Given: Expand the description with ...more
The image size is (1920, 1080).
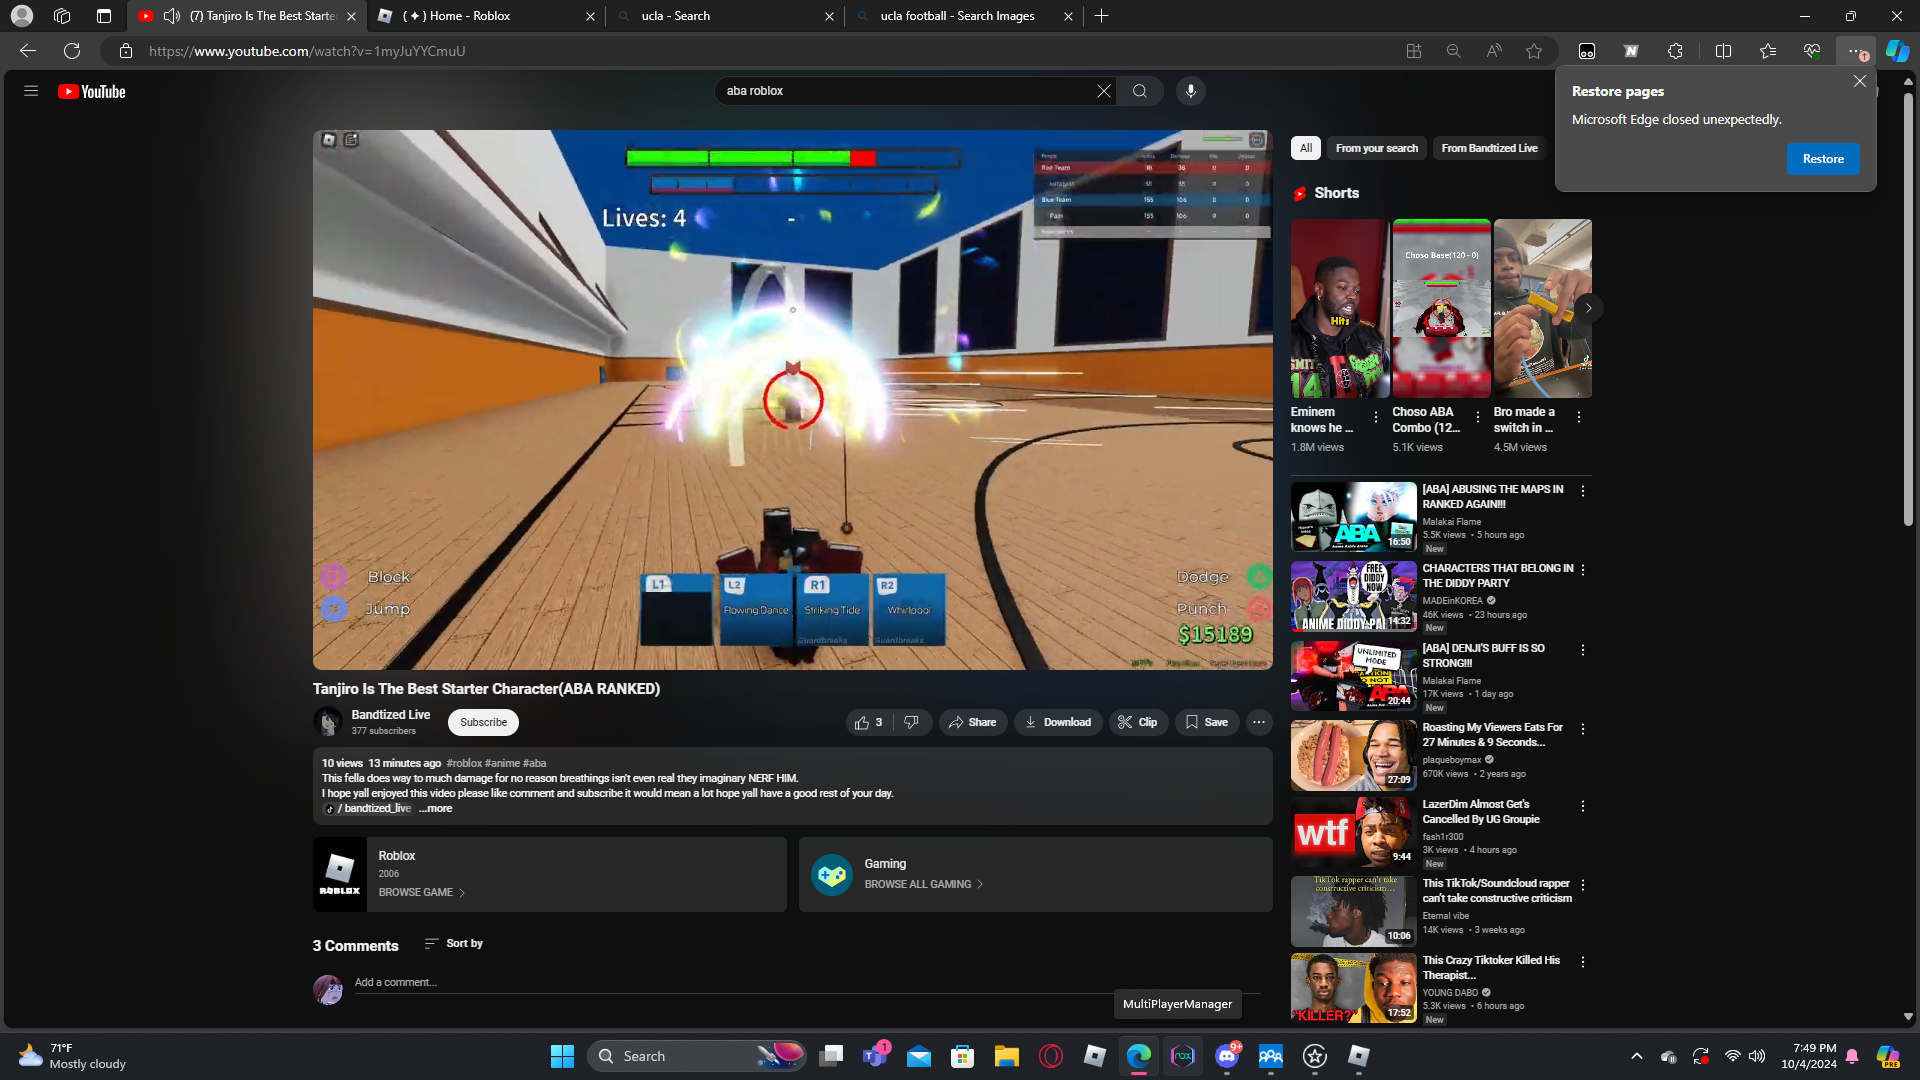Looking at the screenshot, I should 436,809.
